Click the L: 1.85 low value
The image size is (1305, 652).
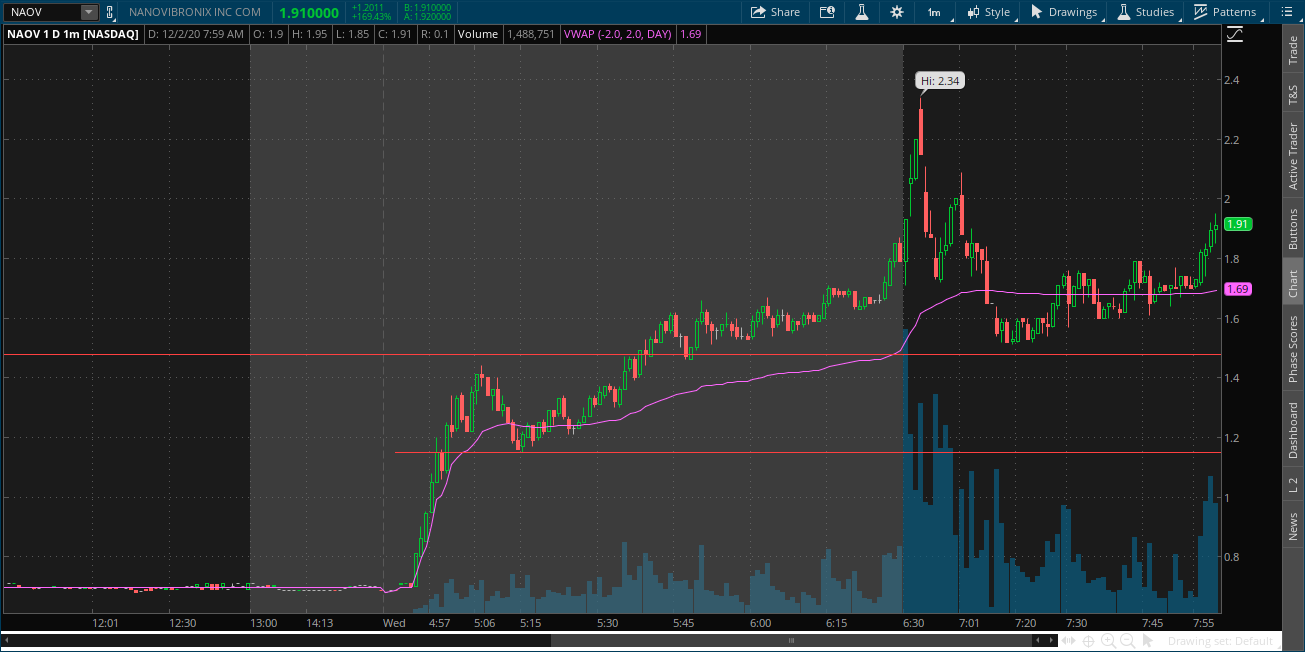(352, 34)
